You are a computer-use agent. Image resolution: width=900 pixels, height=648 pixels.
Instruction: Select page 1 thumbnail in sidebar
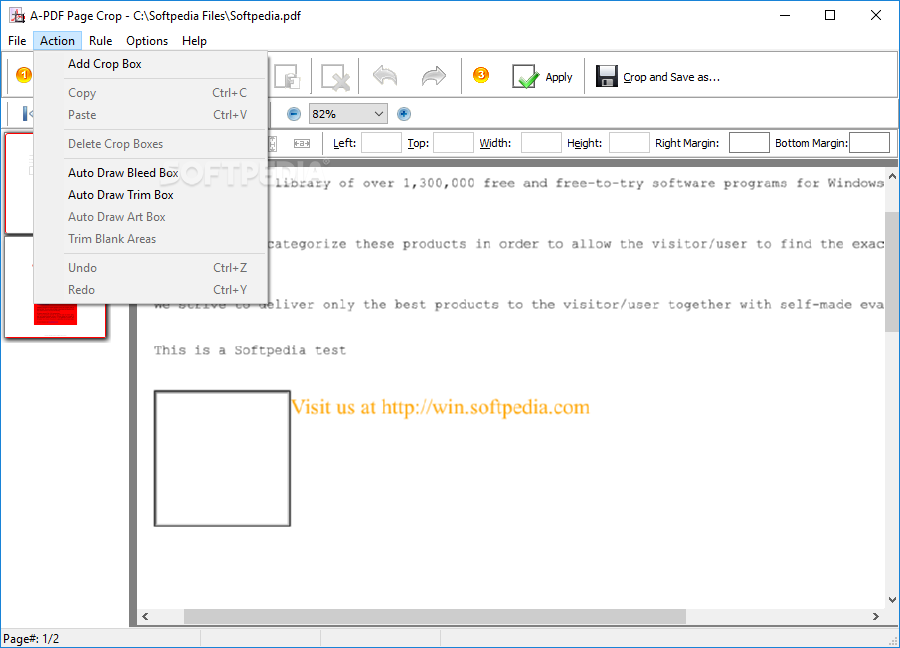[19, 184]
